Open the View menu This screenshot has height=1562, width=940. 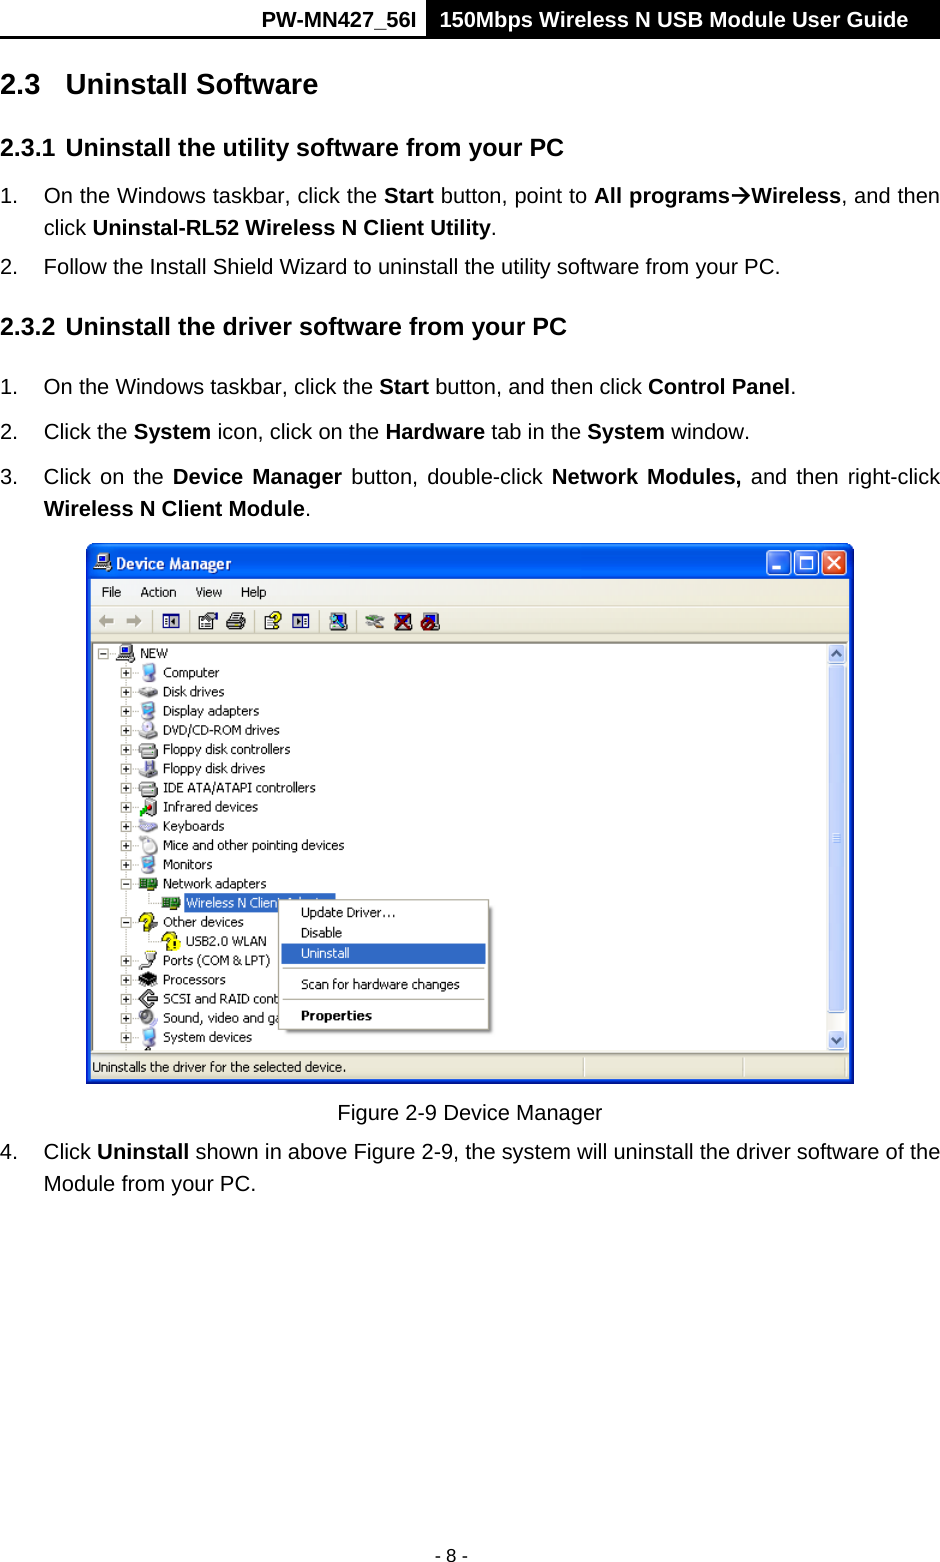[x=209, y=592]
